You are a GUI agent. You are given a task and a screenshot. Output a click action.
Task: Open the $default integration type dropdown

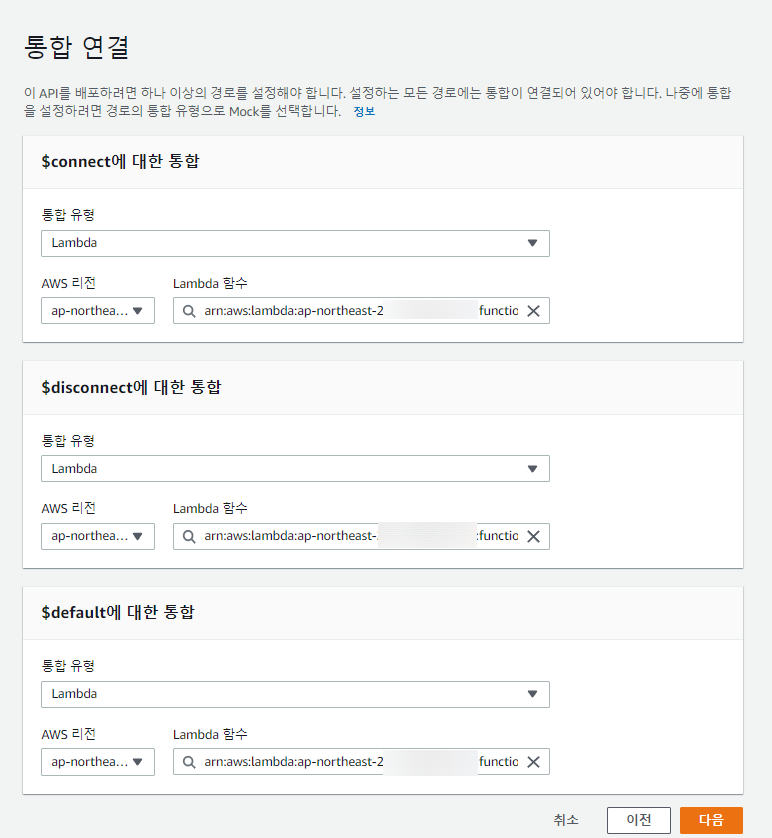[295, 694]
